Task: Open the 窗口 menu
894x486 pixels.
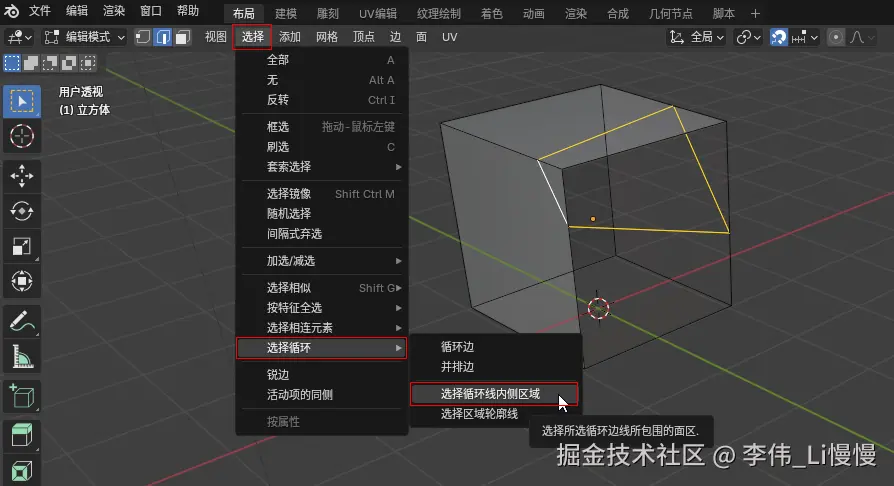Action: 151,11
